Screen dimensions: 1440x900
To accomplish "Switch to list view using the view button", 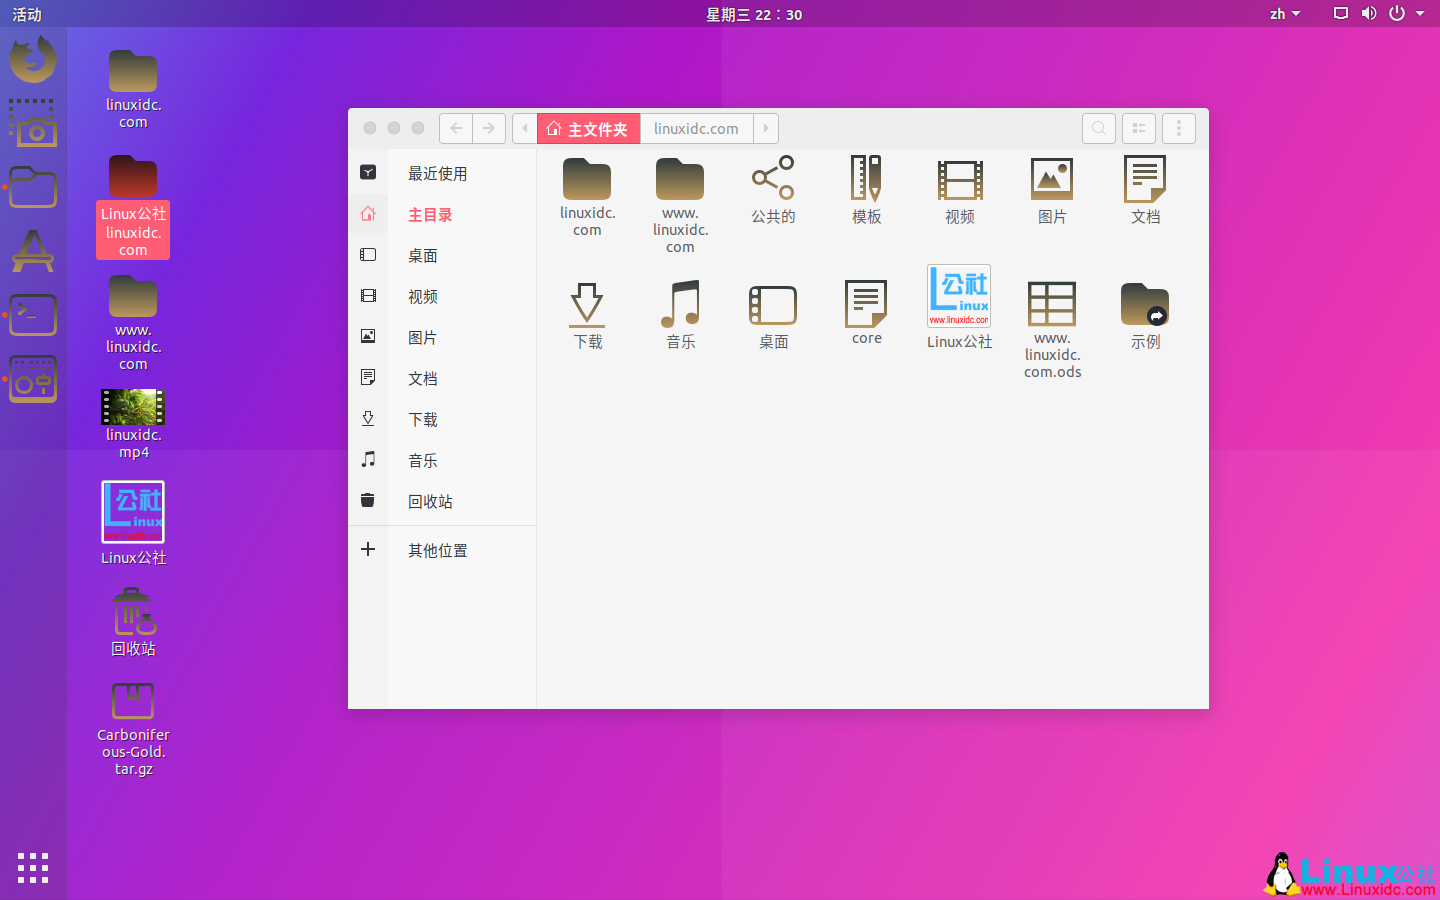I will tap(1139, 128).
